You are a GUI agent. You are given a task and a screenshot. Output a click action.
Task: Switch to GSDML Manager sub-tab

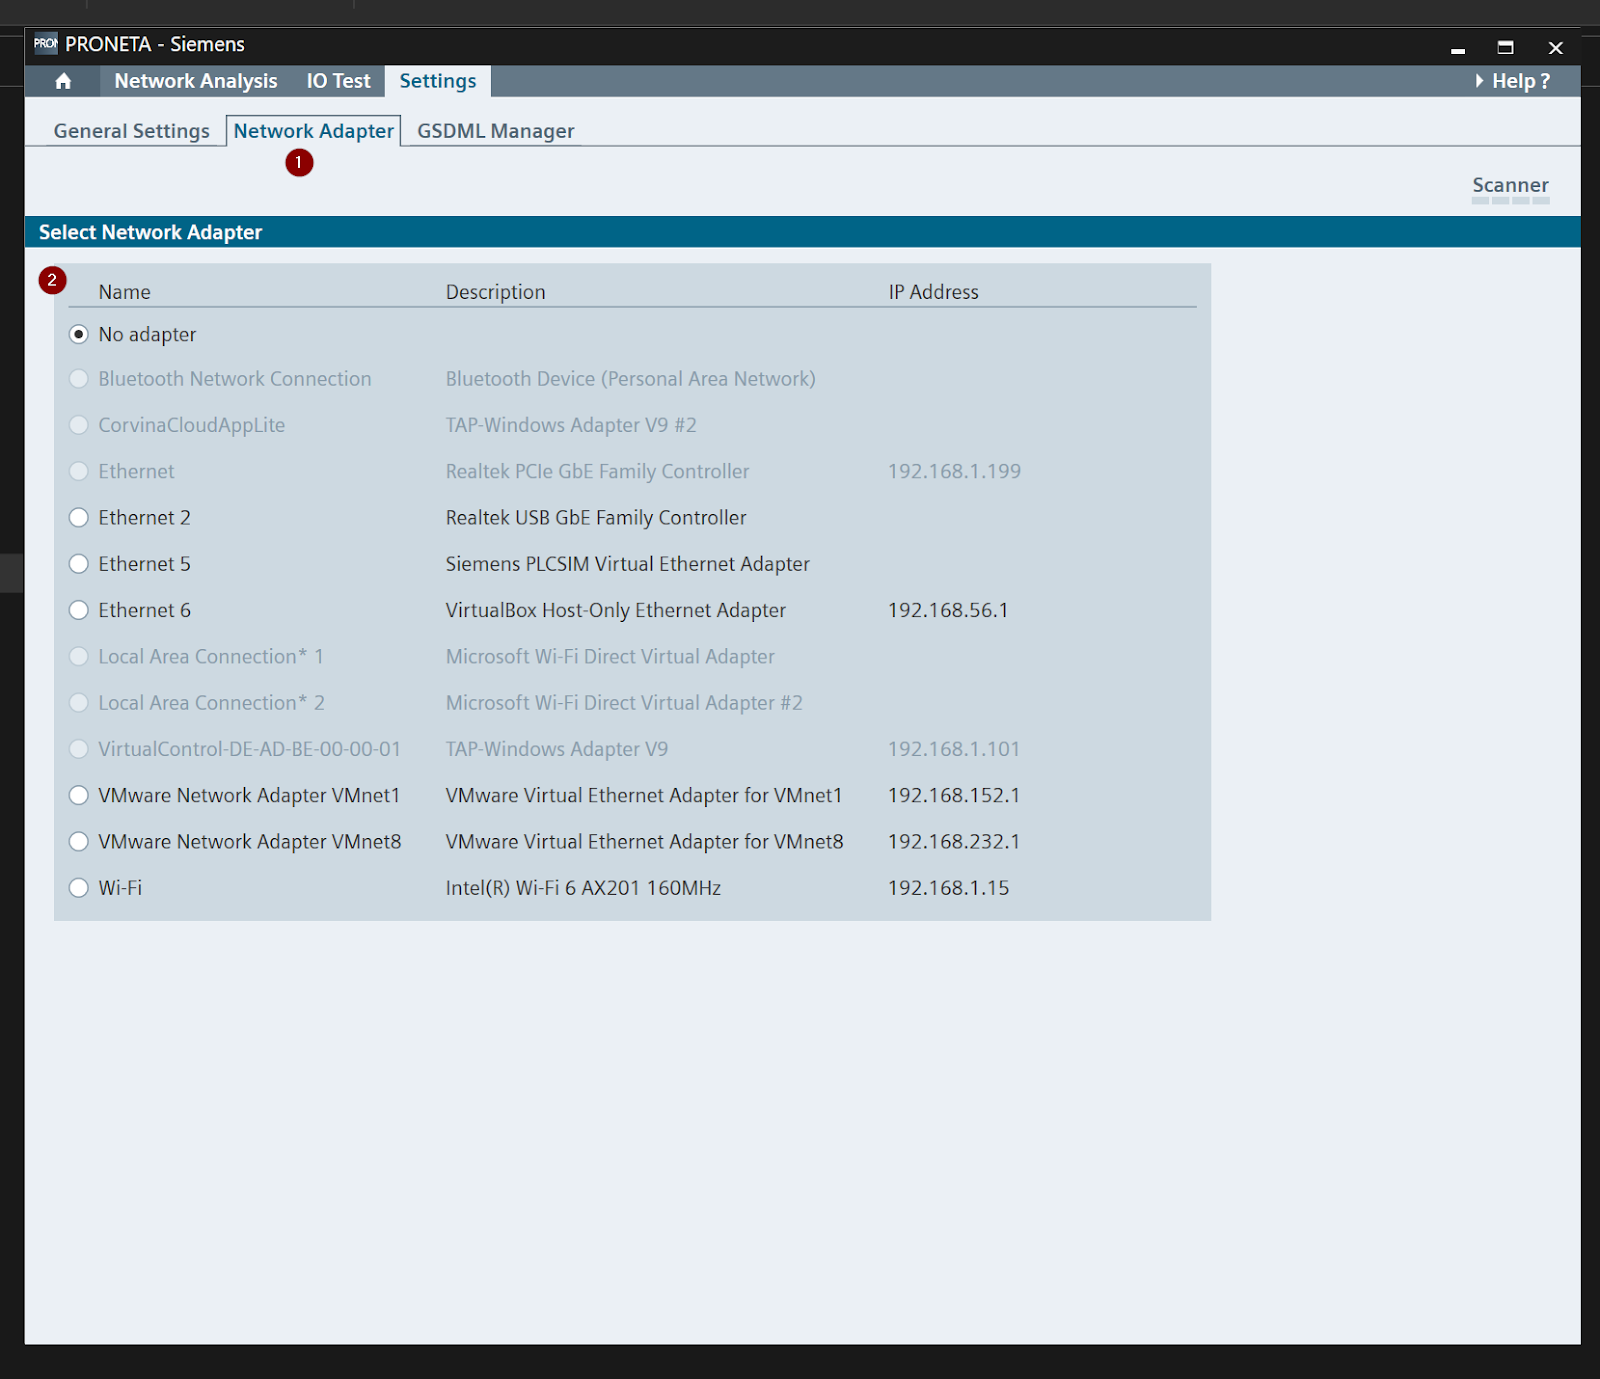(x=496, y=131)
